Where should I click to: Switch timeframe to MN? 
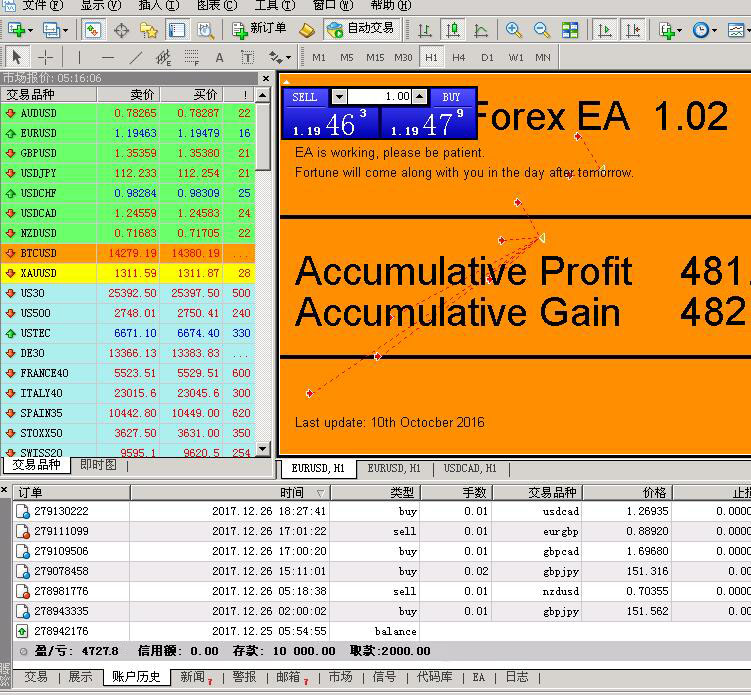point(543,57)
